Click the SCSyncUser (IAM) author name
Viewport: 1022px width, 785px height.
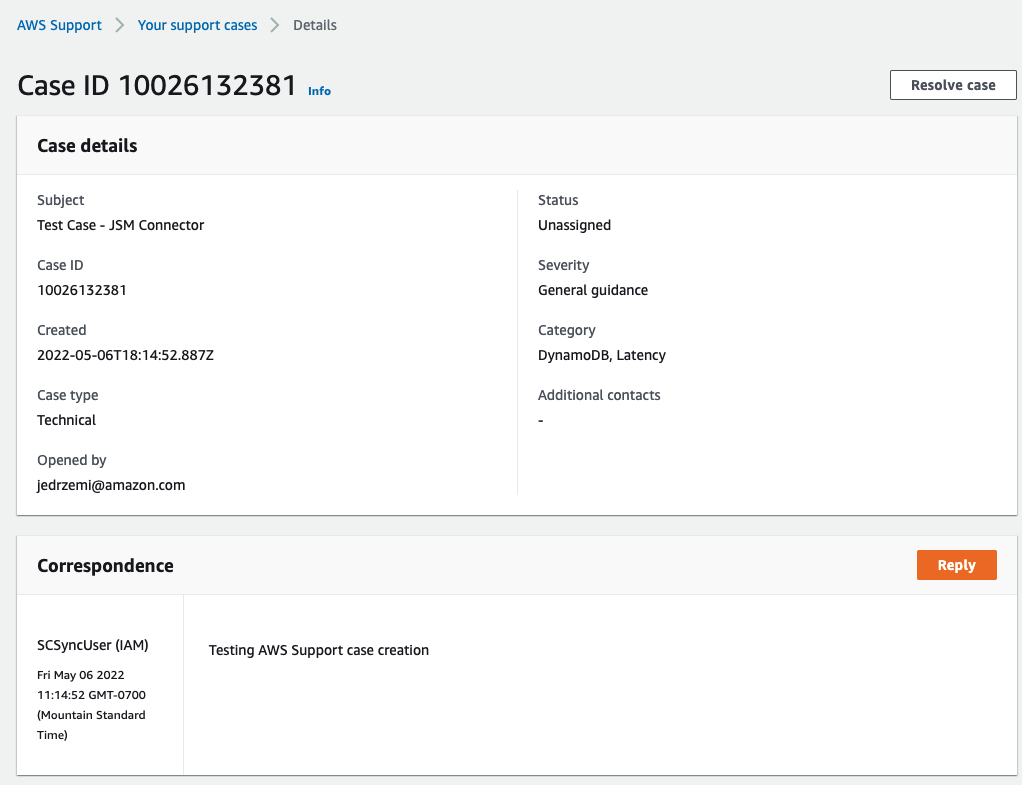92,645
